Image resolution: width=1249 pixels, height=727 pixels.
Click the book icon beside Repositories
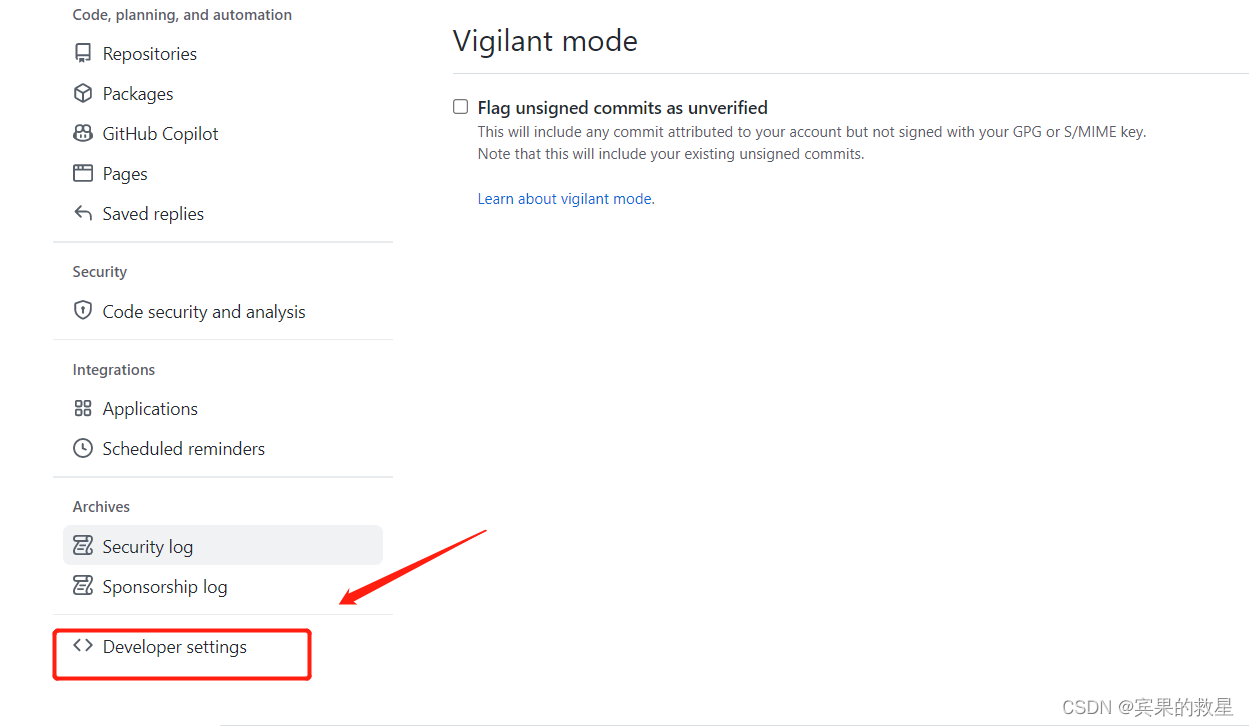82,53
